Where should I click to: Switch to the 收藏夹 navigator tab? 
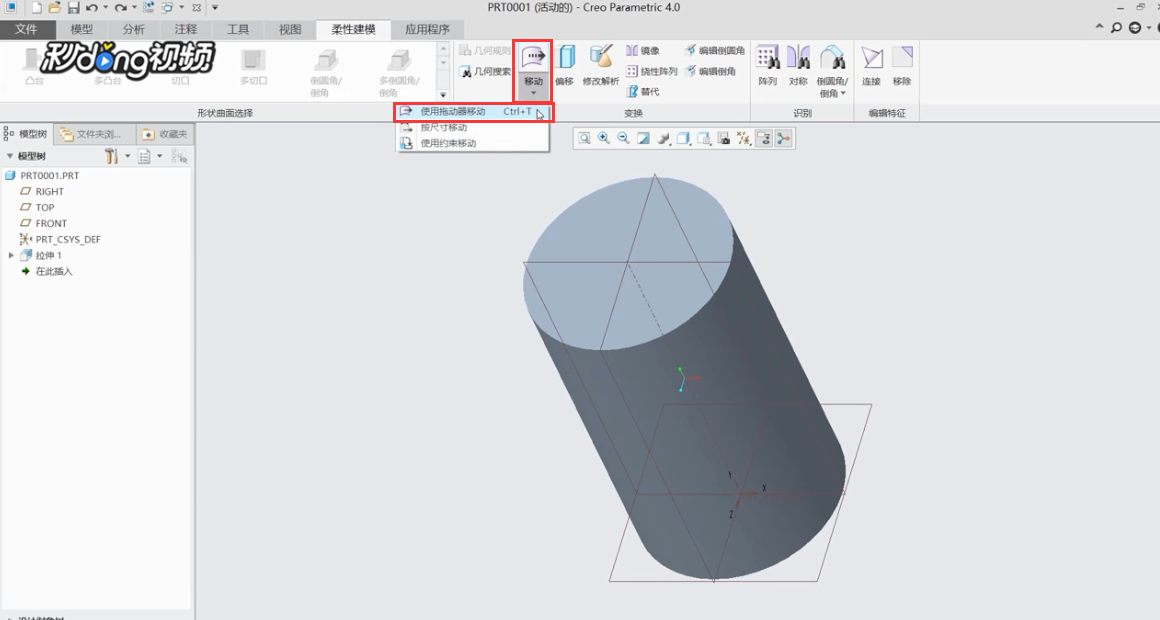164,134
